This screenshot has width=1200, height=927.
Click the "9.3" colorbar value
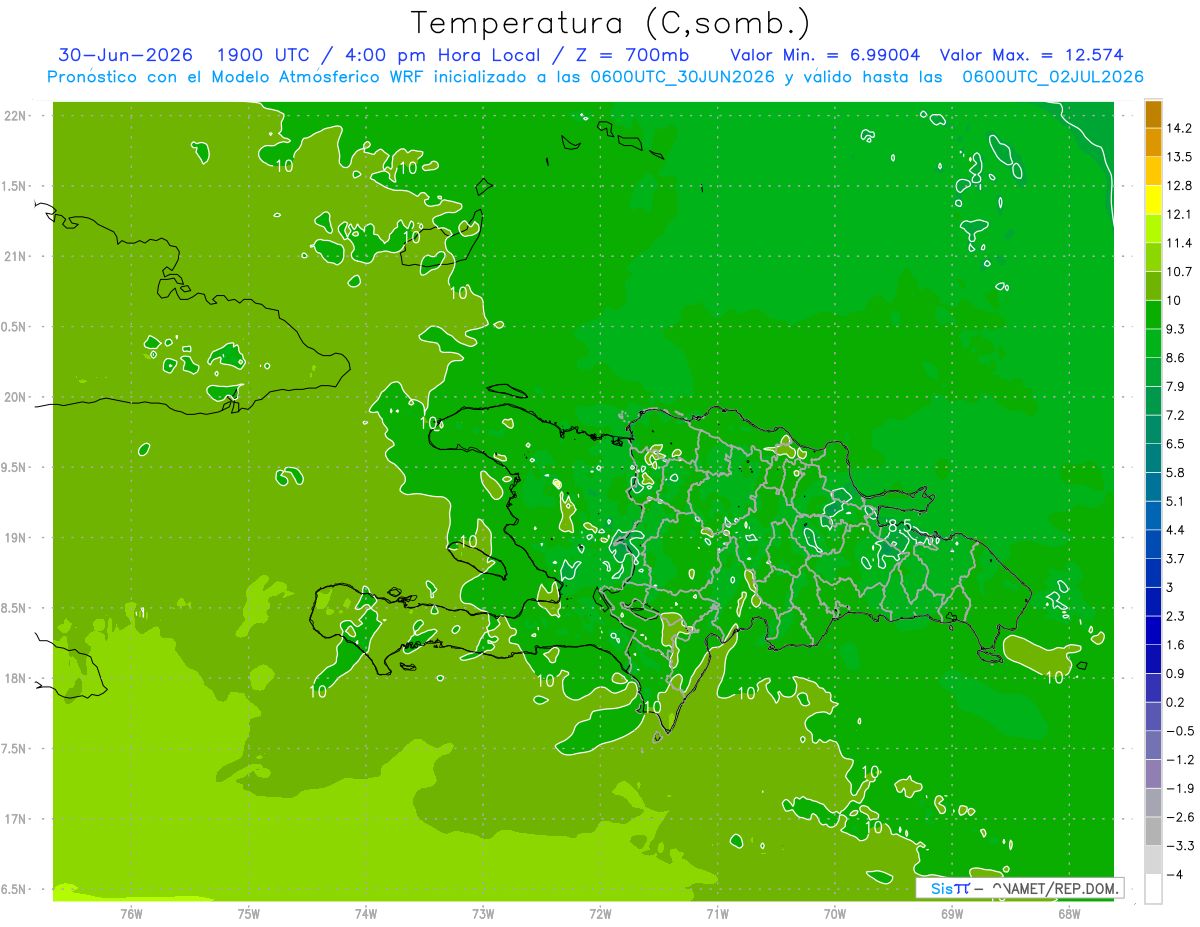1177,330
